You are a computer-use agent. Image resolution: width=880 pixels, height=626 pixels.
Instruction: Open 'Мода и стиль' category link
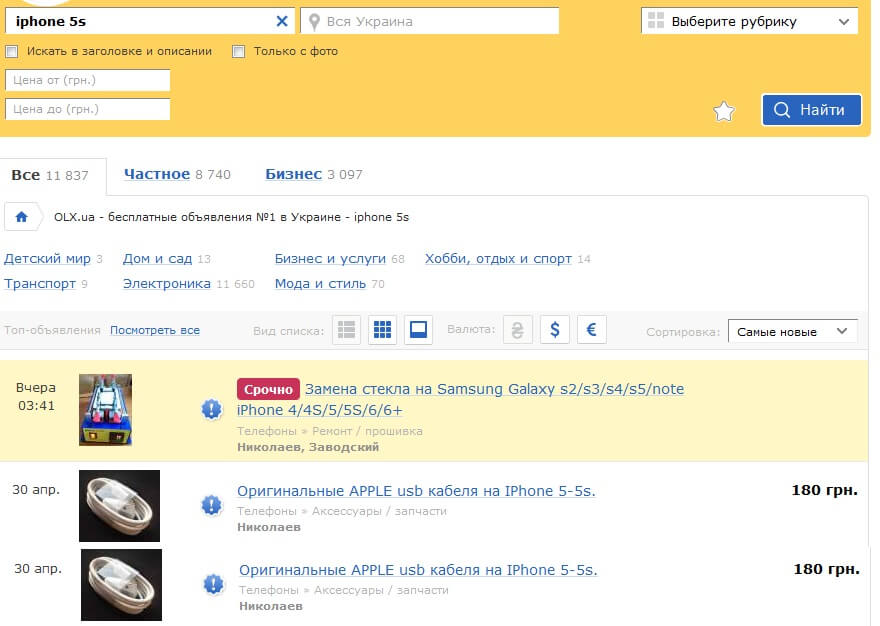tap(320, 284)
